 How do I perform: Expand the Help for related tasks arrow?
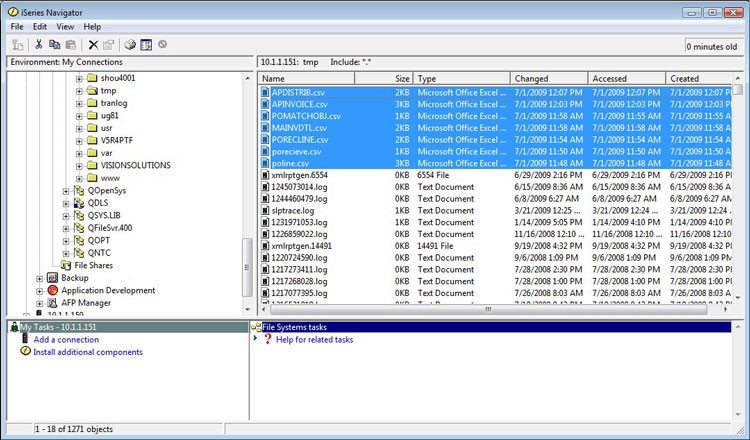255,338
